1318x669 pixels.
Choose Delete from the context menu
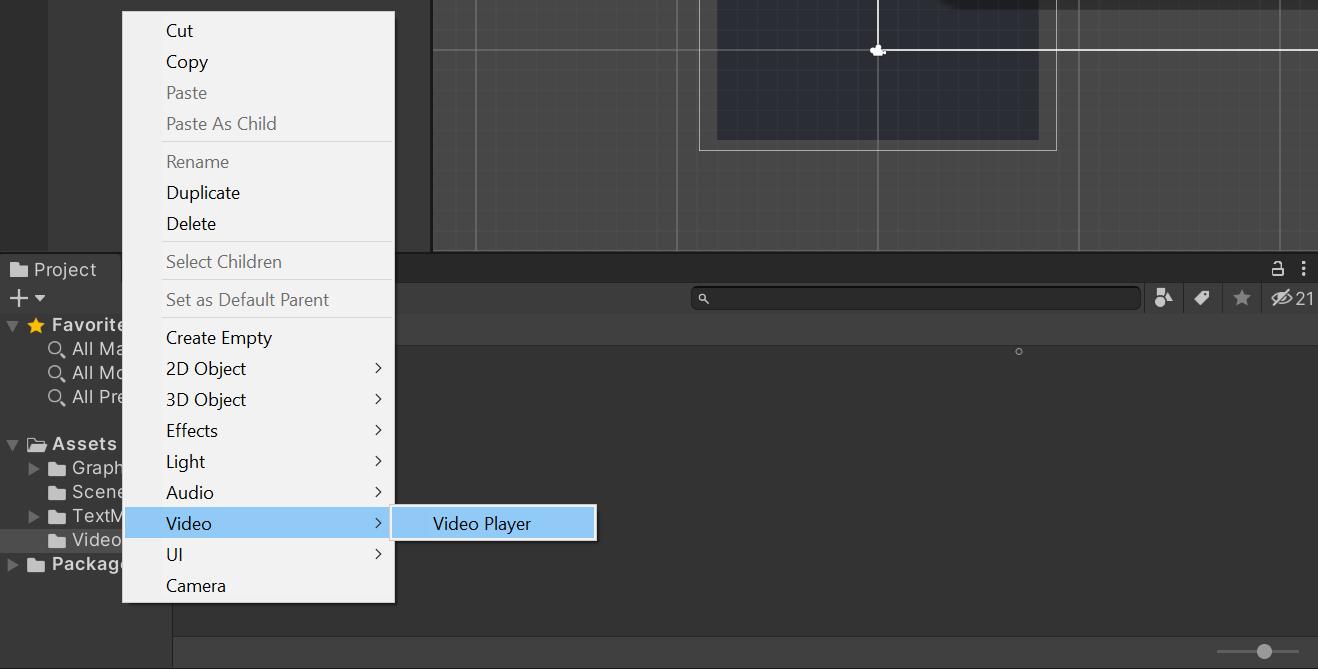pyautogui.click(x=258, y=224)
